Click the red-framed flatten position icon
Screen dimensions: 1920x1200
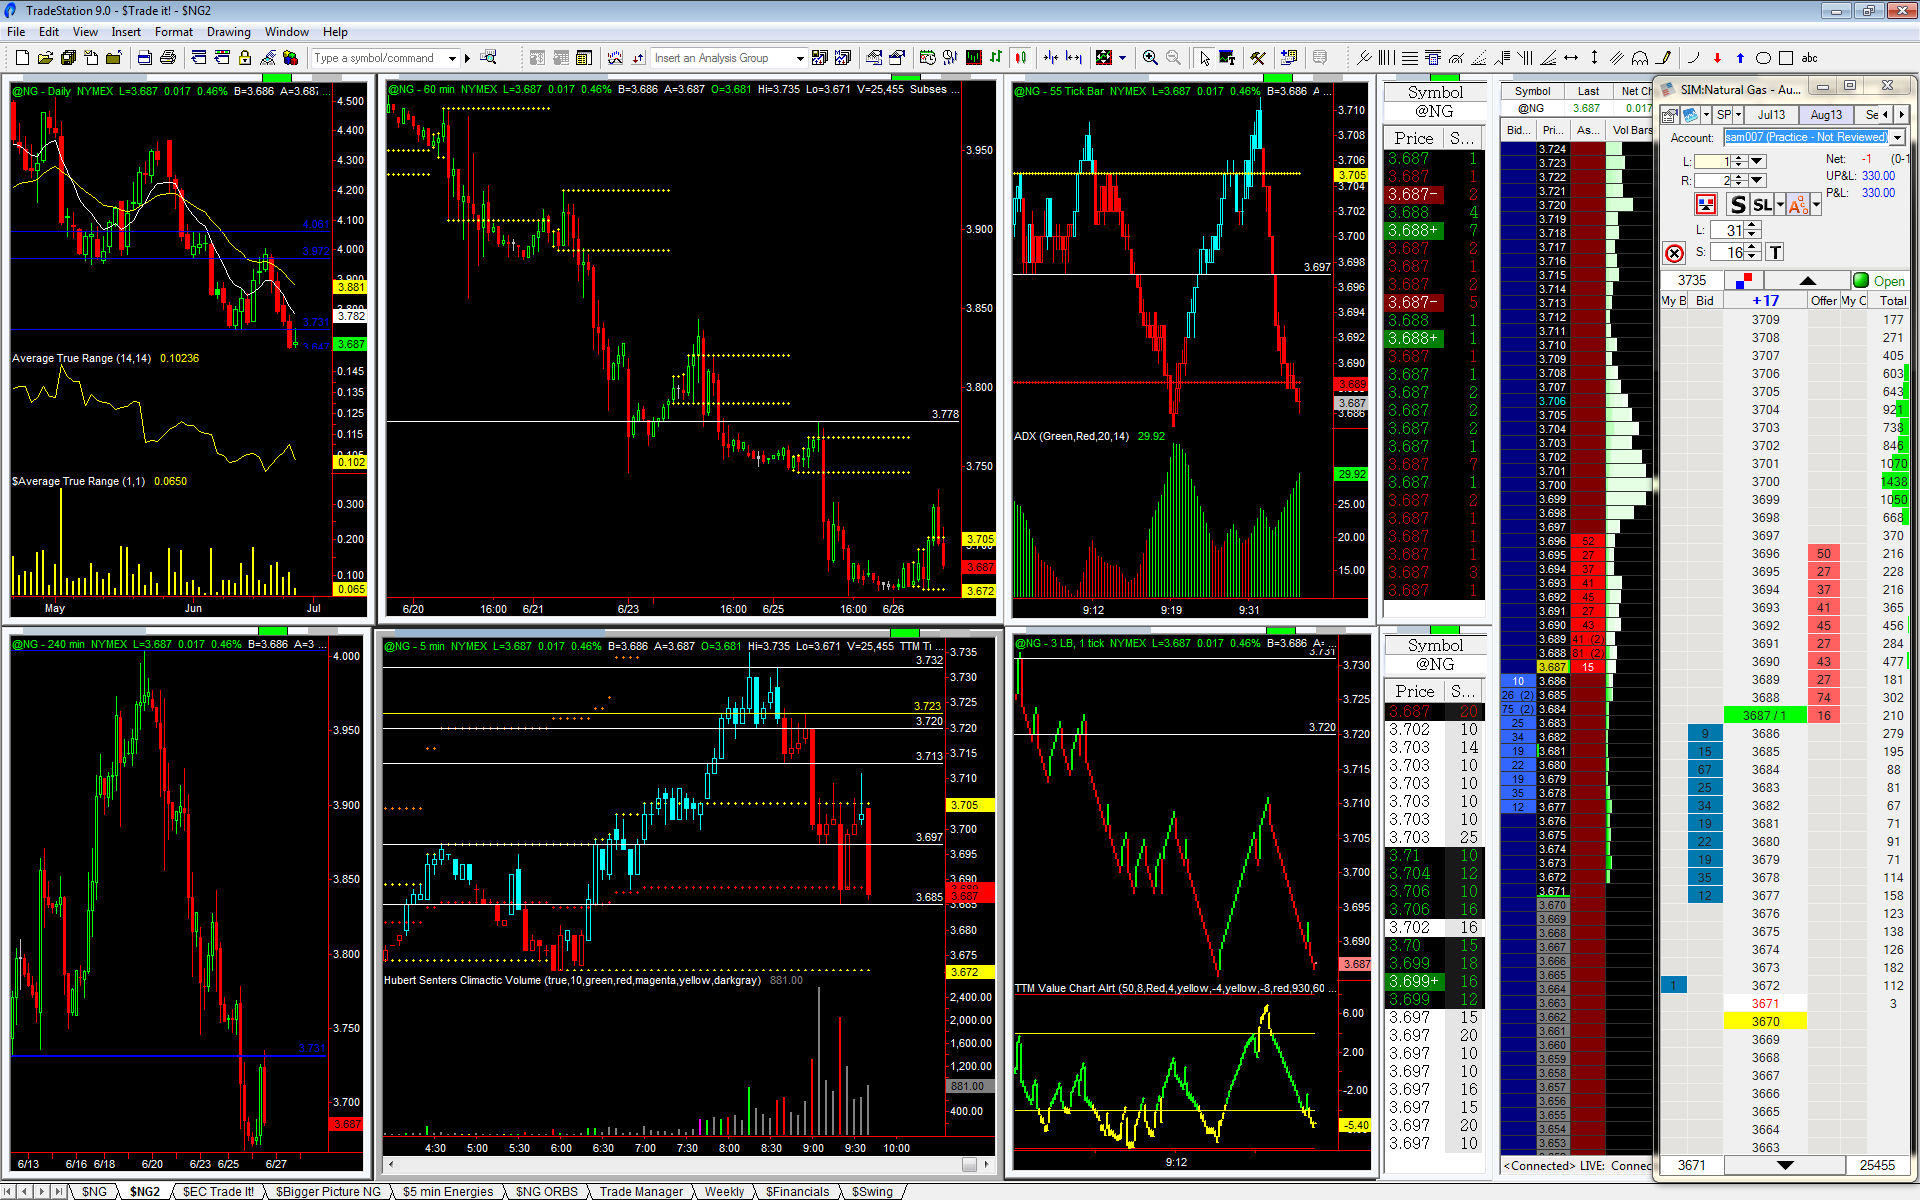point(1706,205)
